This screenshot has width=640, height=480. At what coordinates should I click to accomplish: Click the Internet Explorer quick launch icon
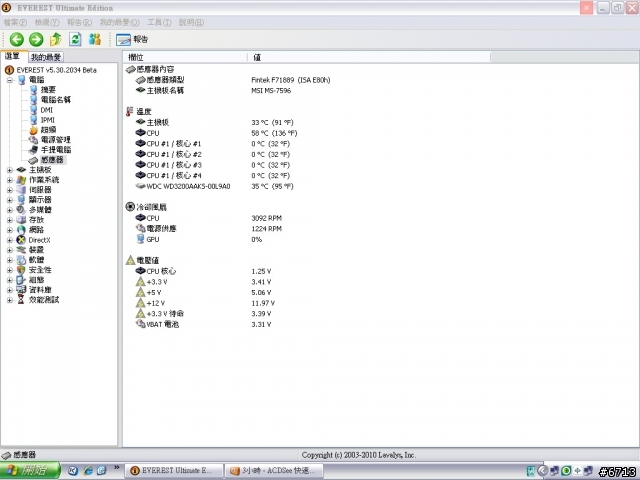tap(87, 471)
